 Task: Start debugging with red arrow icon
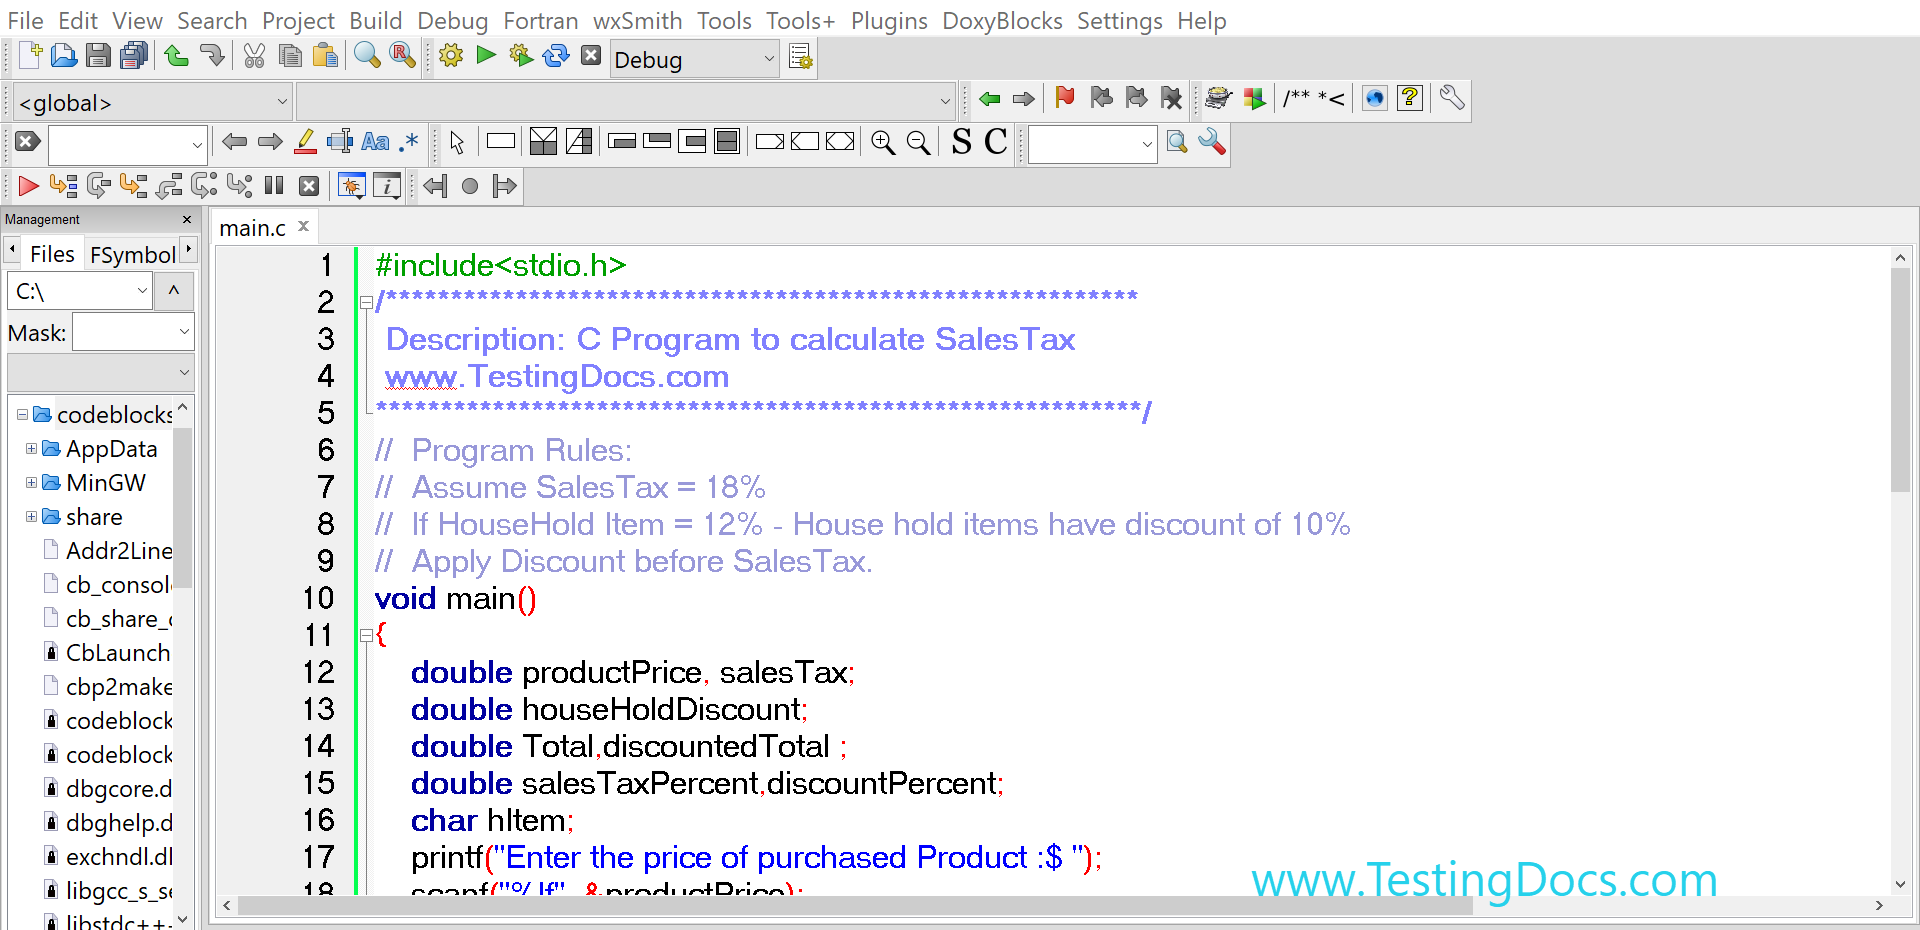[x=28, y=185]
